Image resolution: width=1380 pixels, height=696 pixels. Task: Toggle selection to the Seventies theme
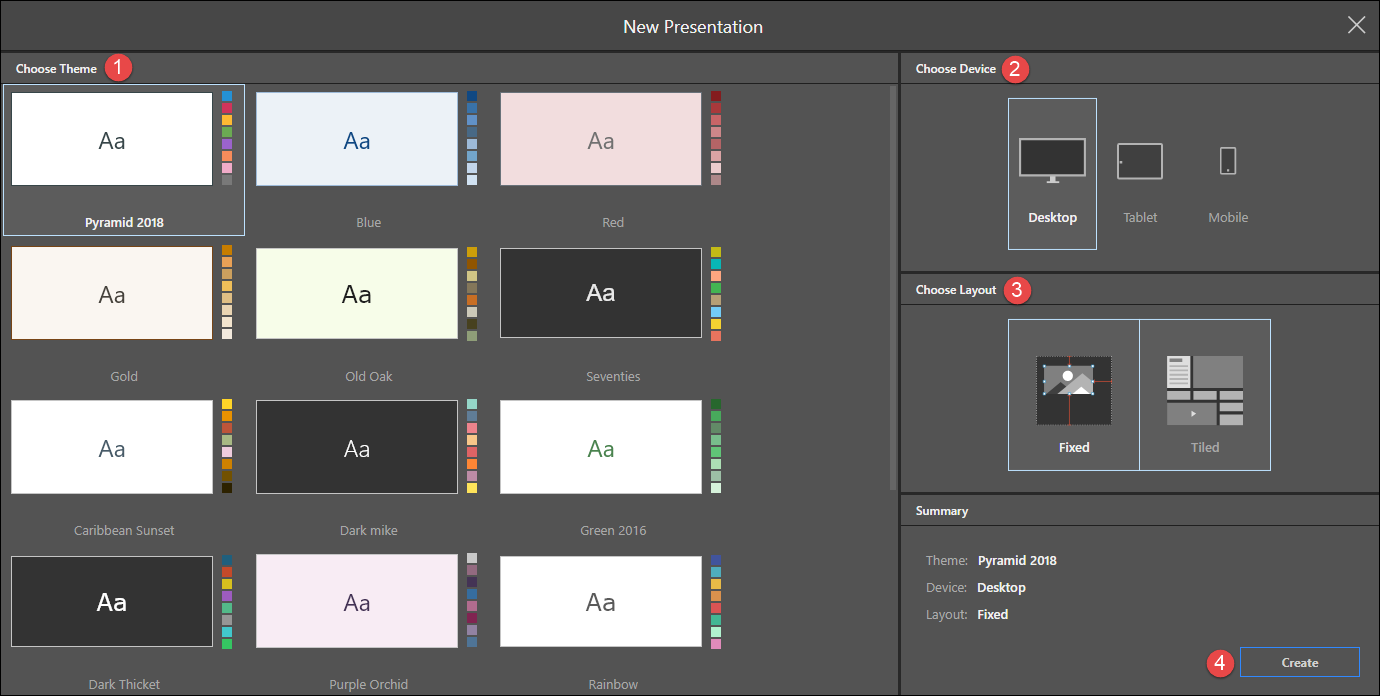click(600, 293)
